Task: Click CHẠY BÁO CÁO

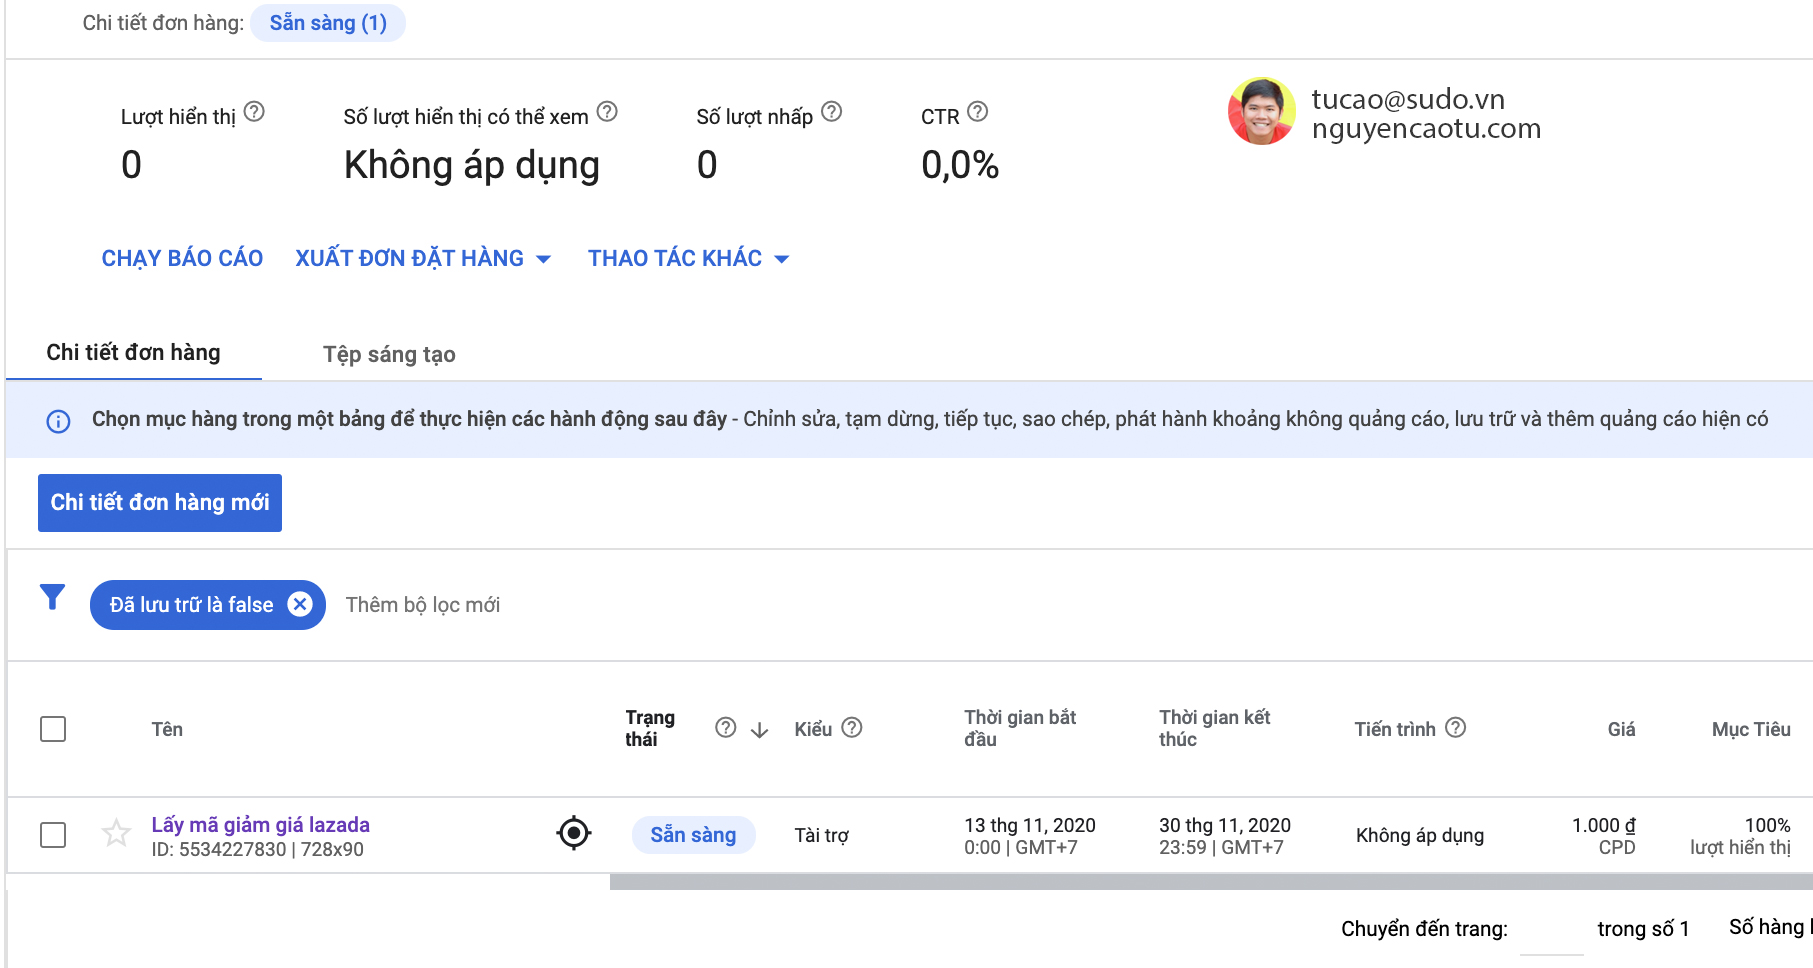Action: tap(182, 258)
